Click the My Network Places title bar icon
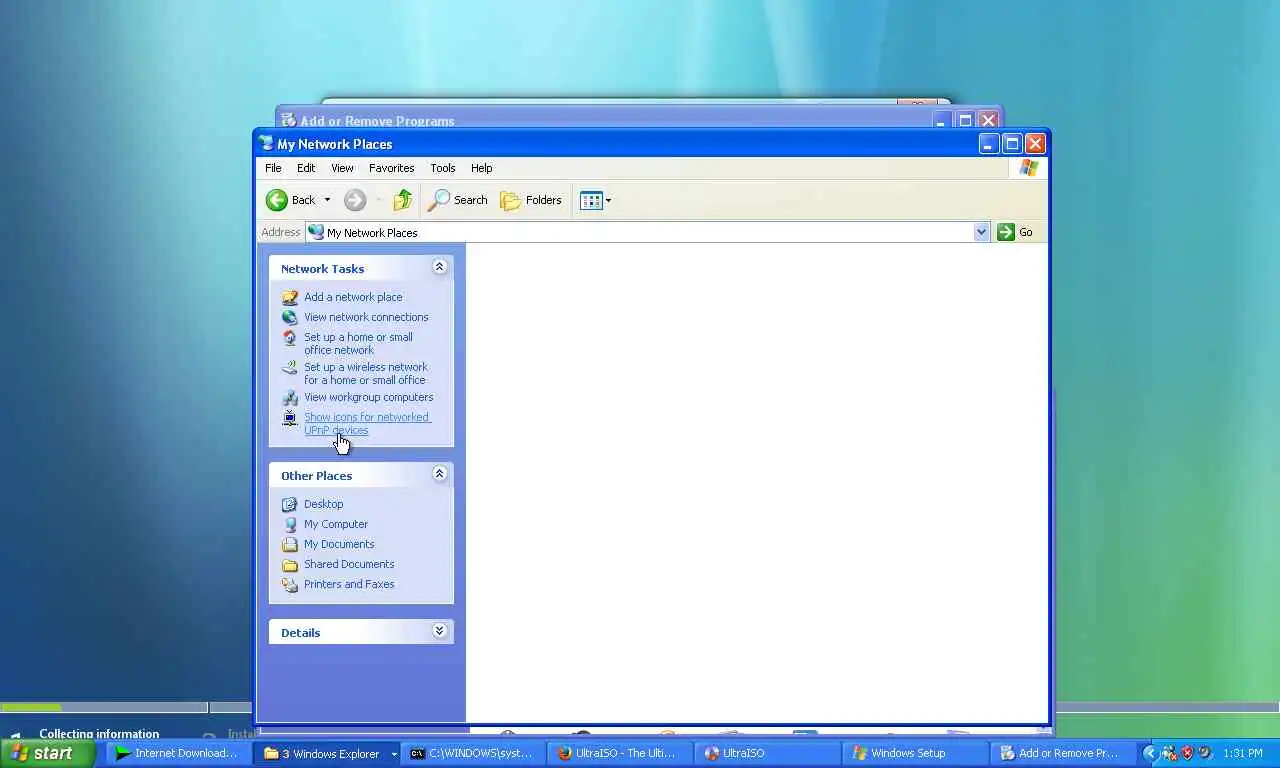This screenshot has height=768, width=1280. (266, 144)
